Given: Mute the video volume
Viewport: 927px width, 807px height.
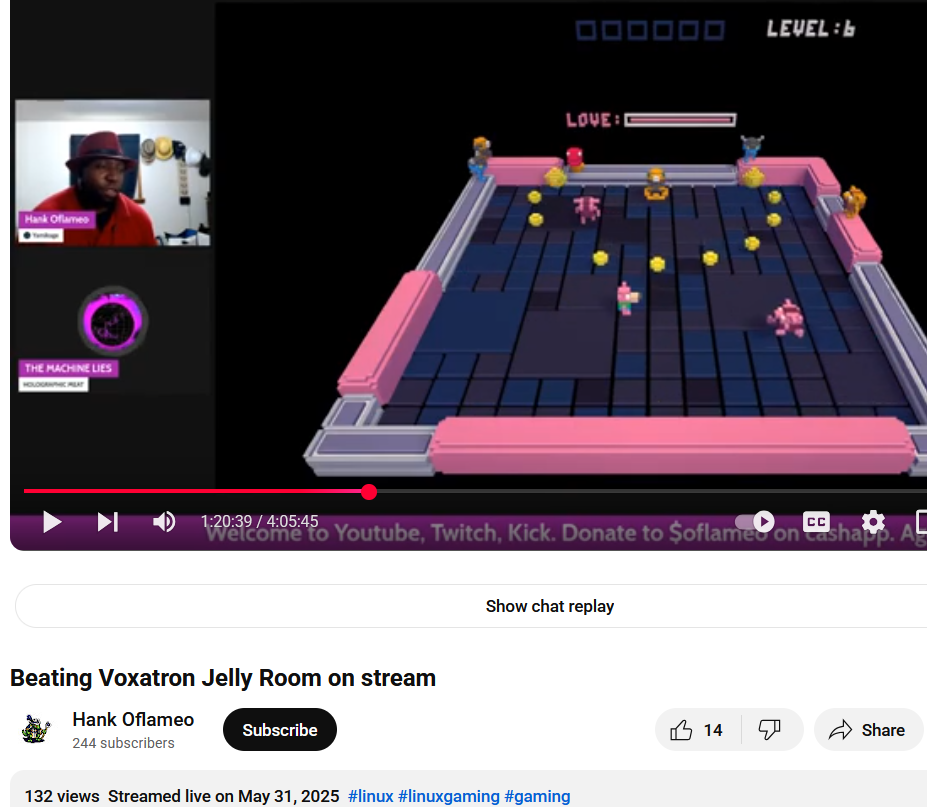Looking at the screenshot, I should pyautogui.click(x=163, y=521).
